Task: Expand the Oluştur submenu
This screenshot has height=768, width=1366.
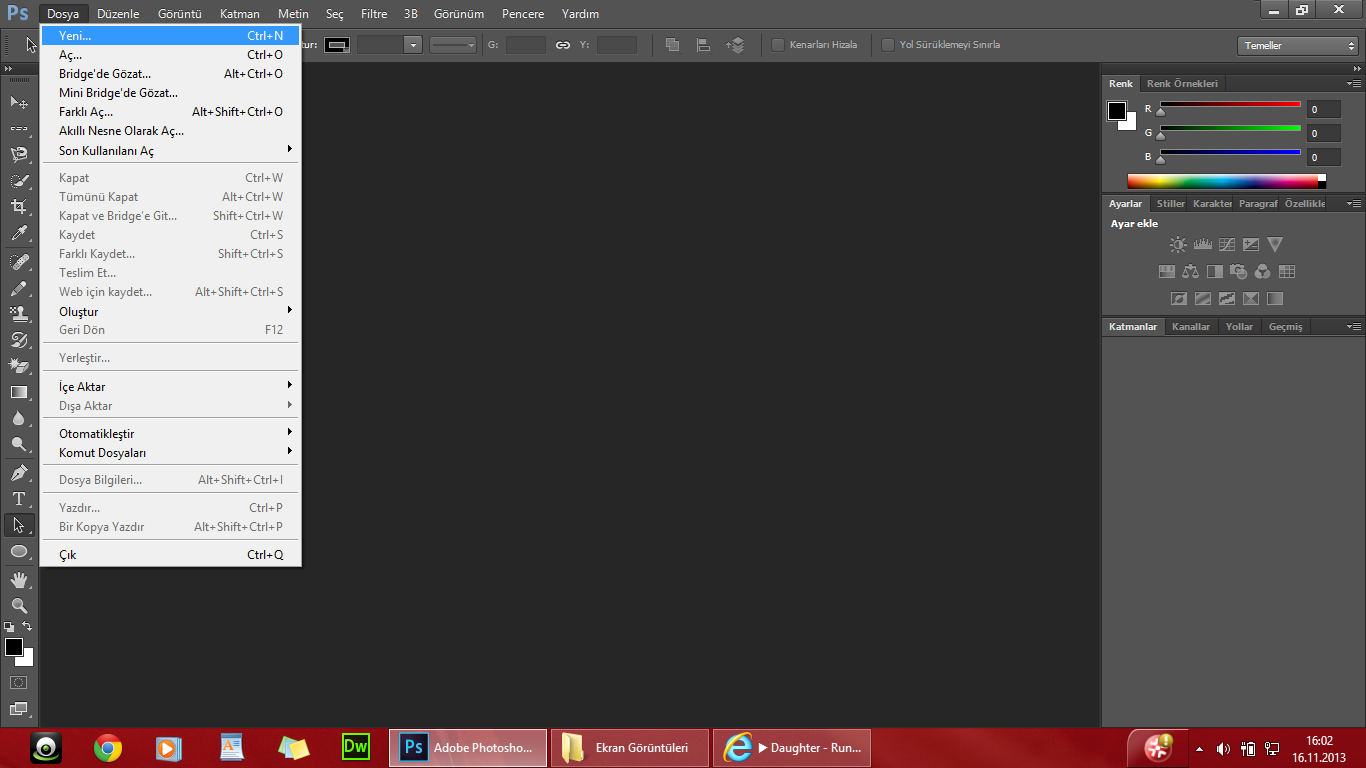Action: (x=170, y=311)
